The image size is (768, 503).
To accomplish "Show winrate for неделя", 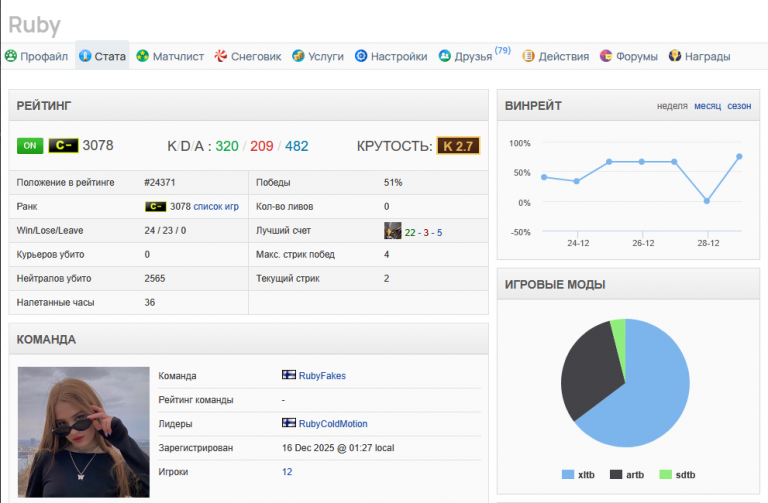I will (672, 106).
